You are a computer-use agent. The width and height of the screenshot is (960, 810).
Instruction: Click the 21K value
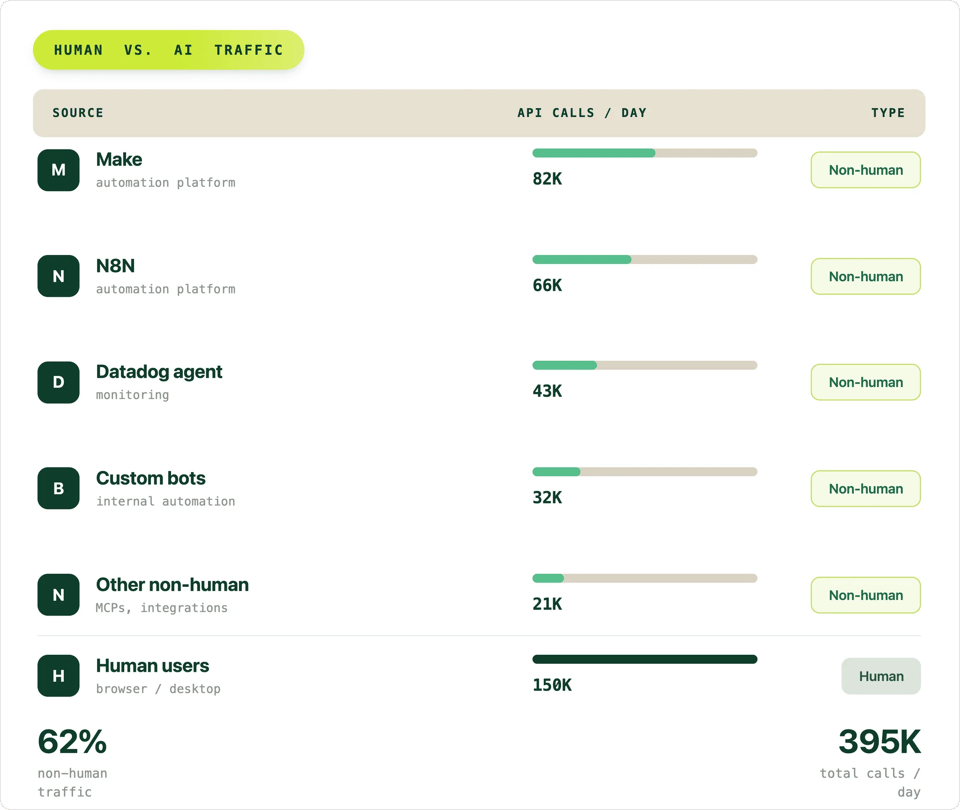click(547, 604)
